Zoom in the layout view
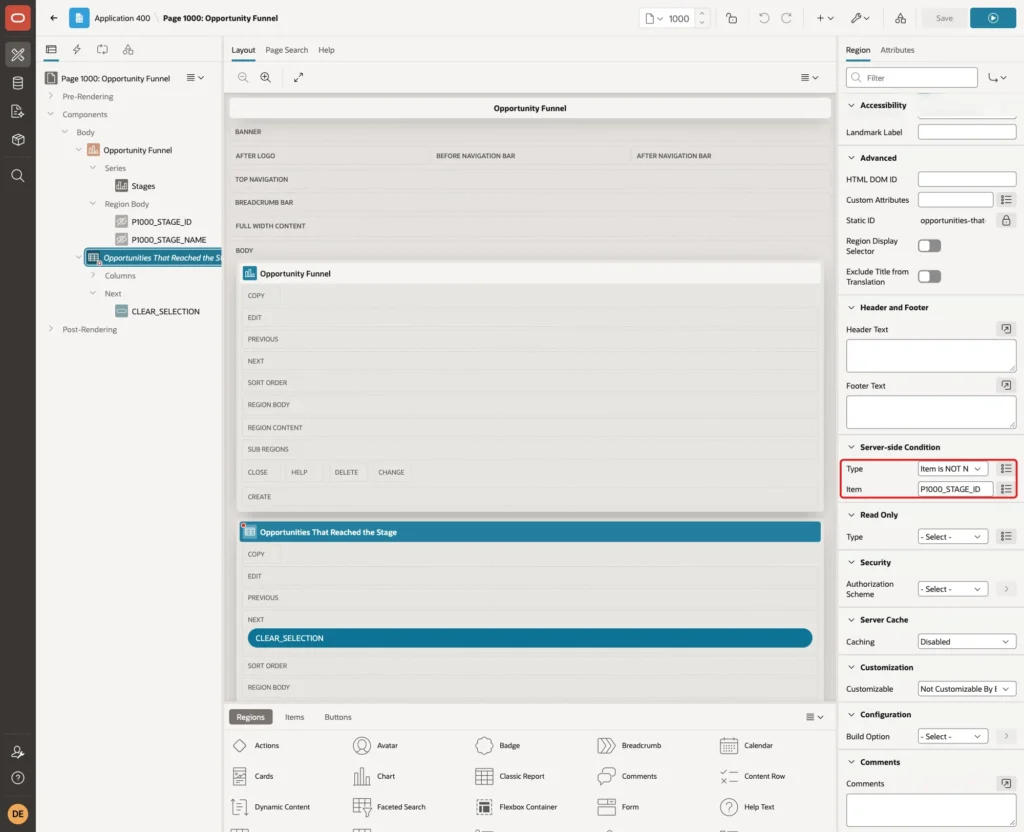Viewport: 1024px width, 832px height. 266,77
